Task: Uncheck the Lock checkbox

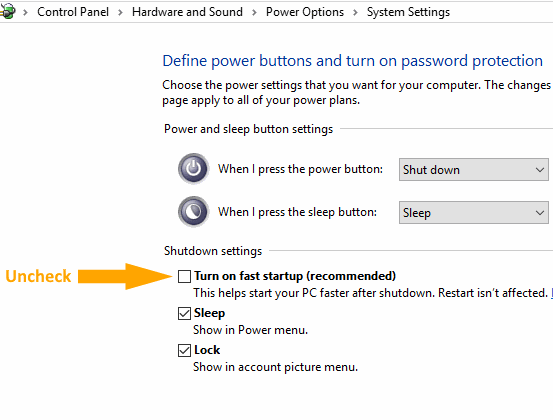Action: 184,350
